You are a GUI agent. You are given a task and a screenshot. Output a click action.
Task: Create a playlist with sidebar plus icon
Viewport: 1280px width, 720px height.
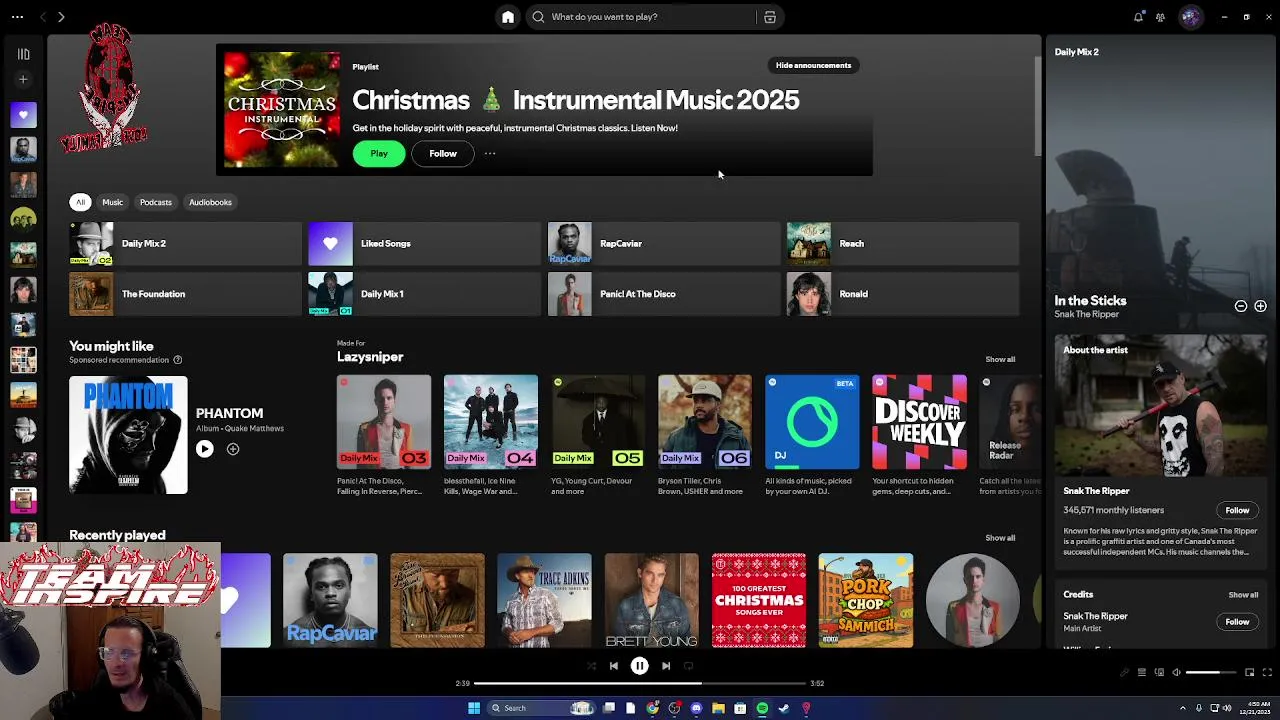pos(24,79)
